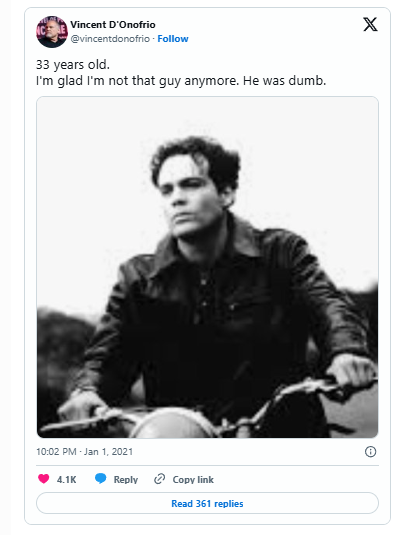Click the chain link icon

[159, 479]
